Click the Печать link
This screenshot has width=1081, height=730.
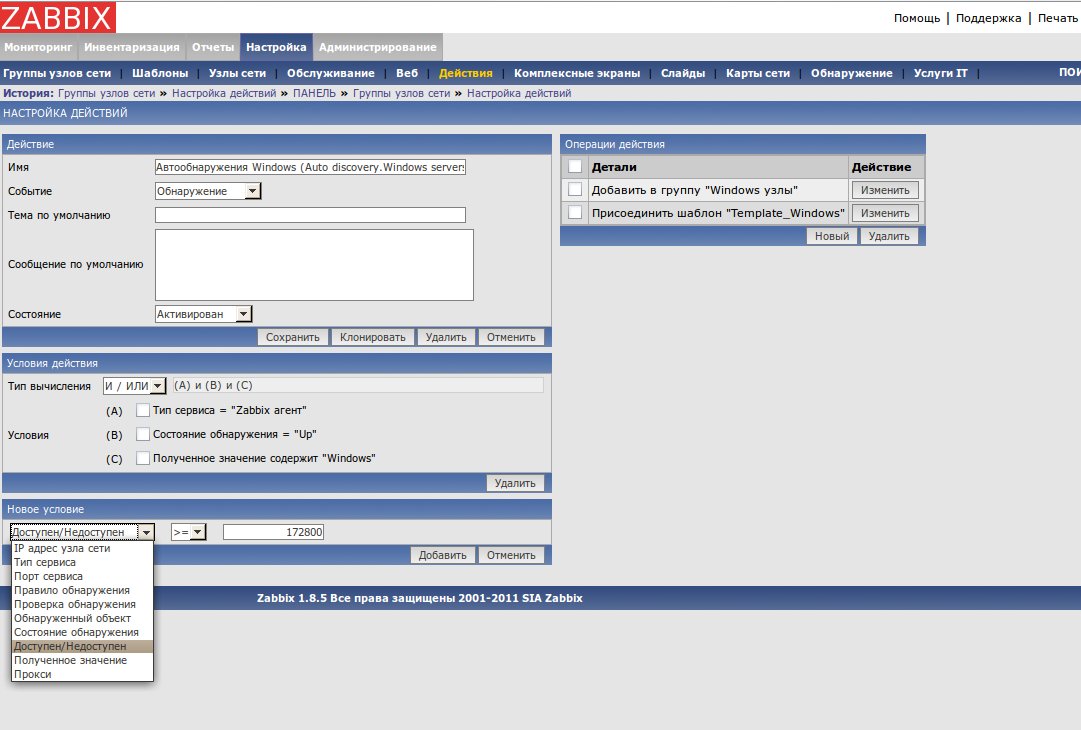pyautogui.click(x=1057, y=18)
